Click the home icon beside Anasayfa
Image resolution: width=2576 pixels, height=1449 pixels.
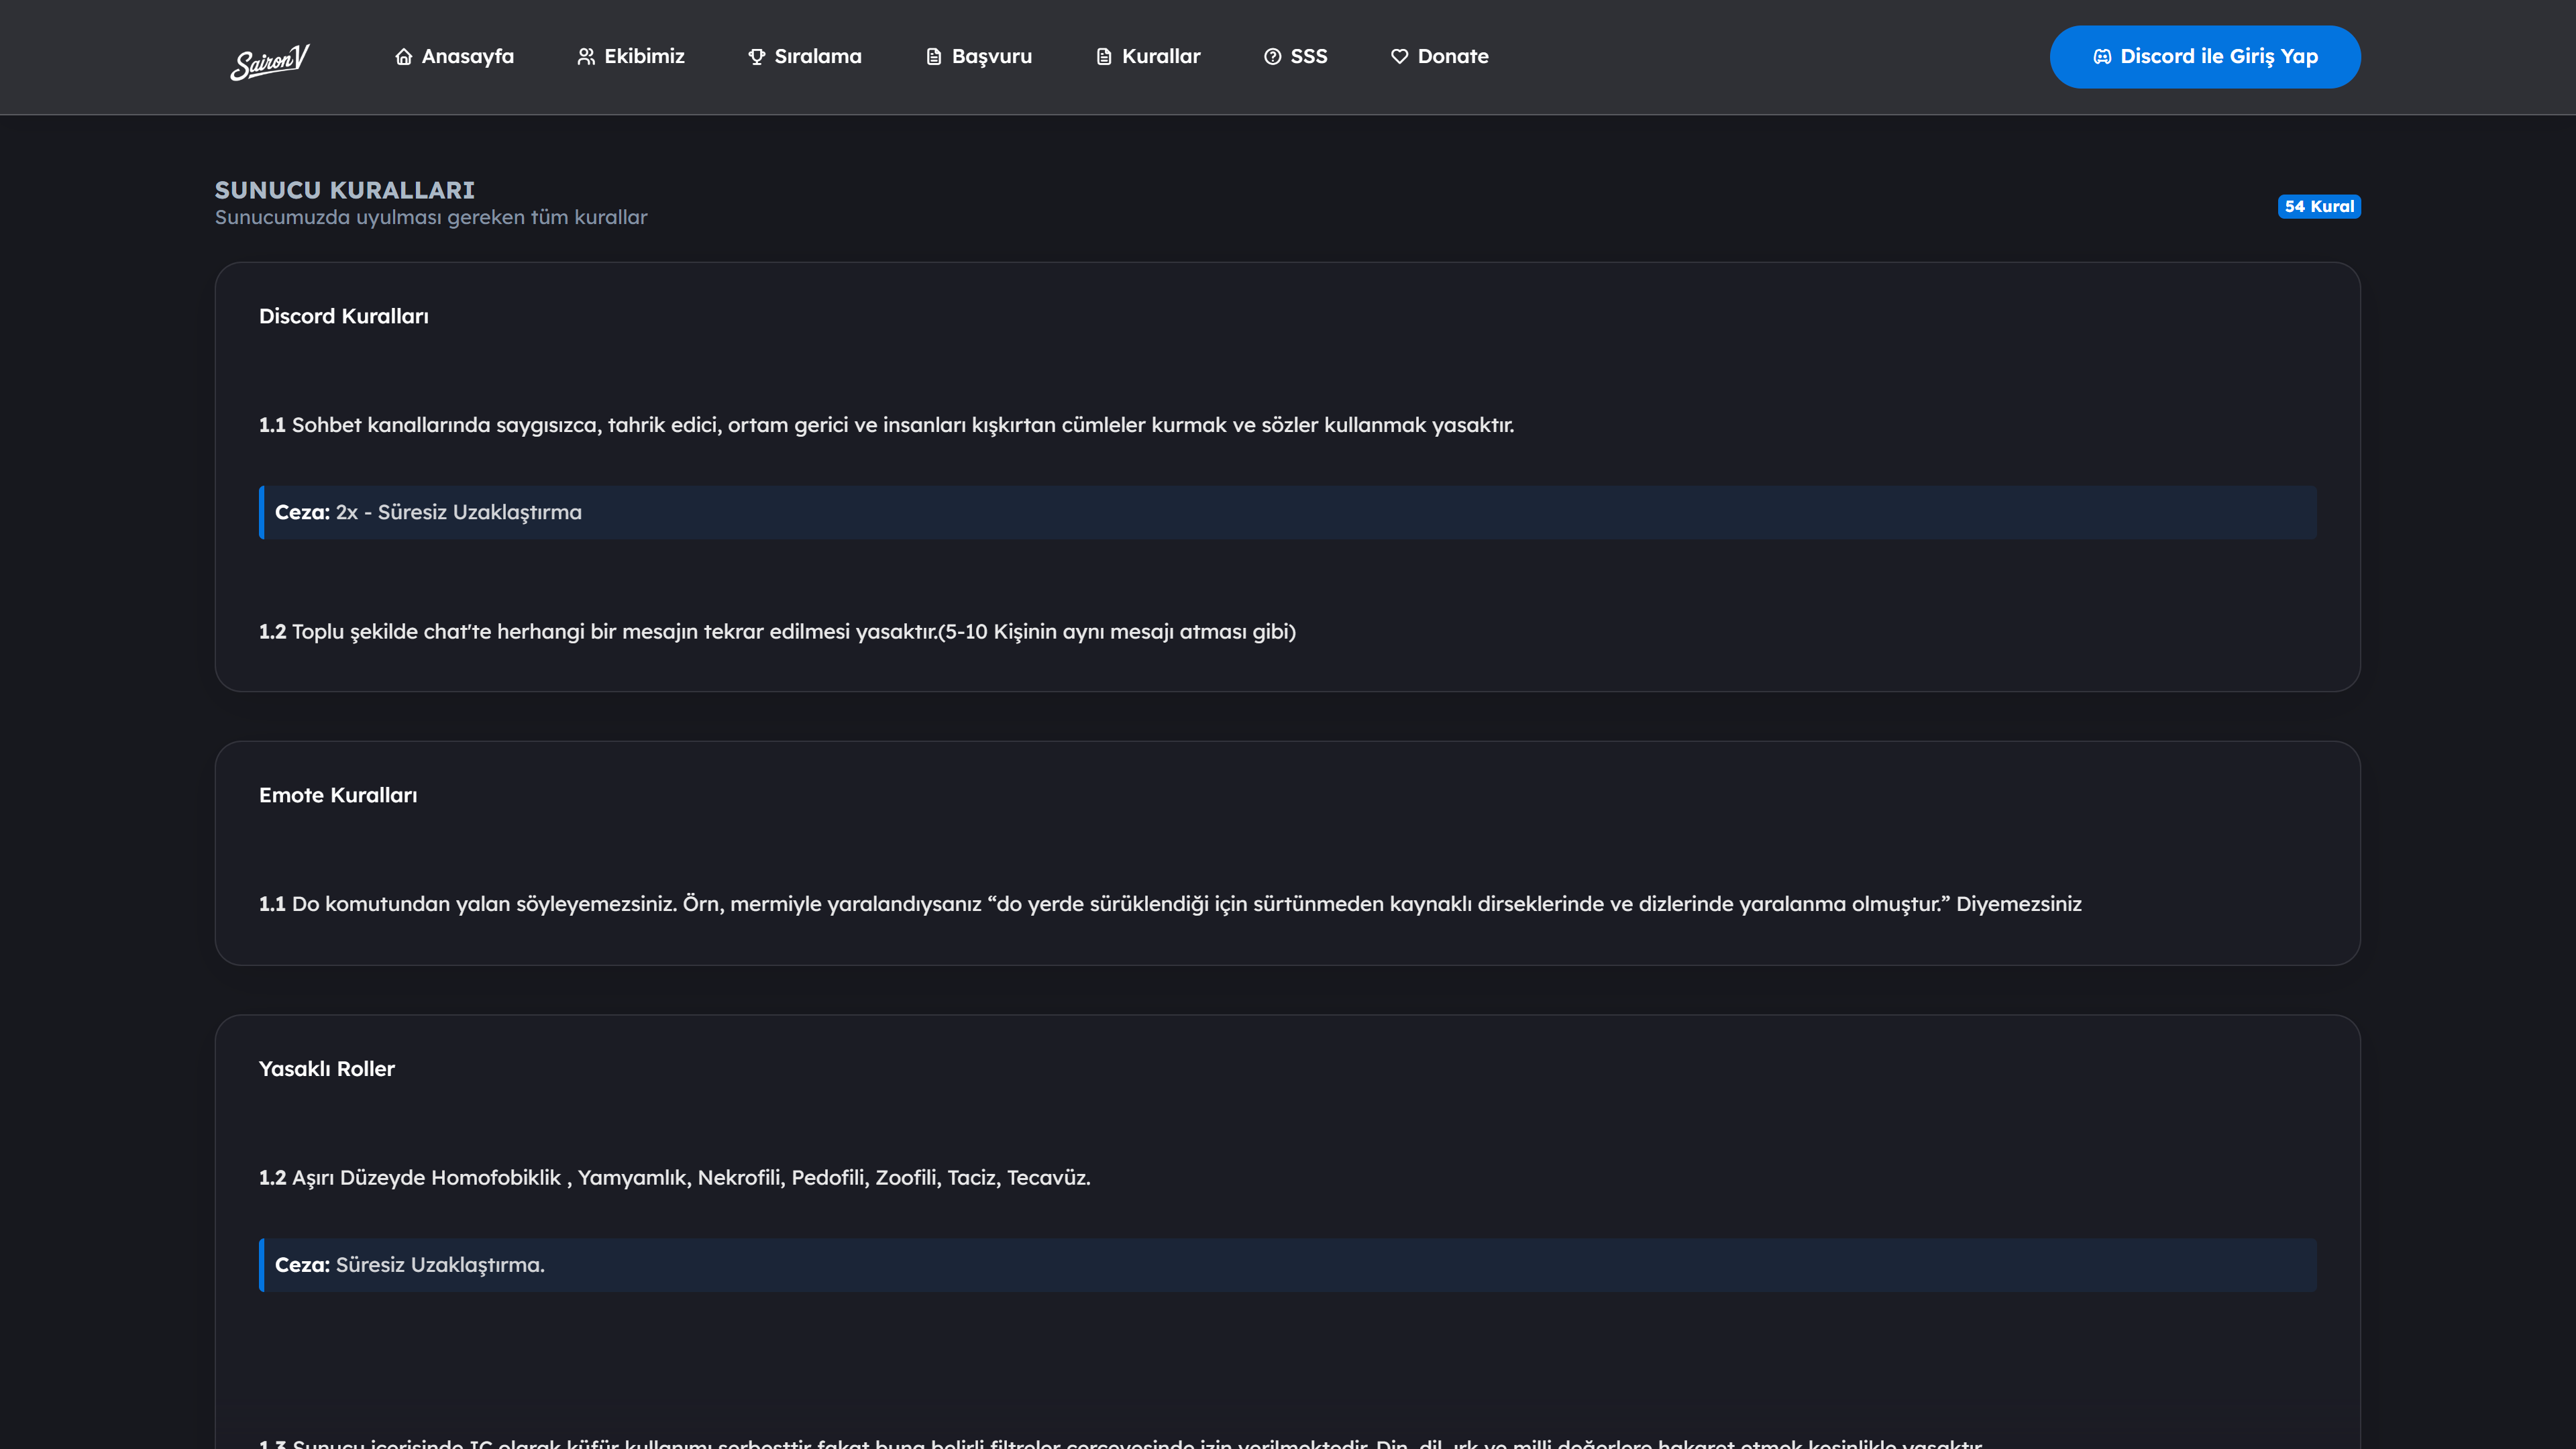point(404,57)
